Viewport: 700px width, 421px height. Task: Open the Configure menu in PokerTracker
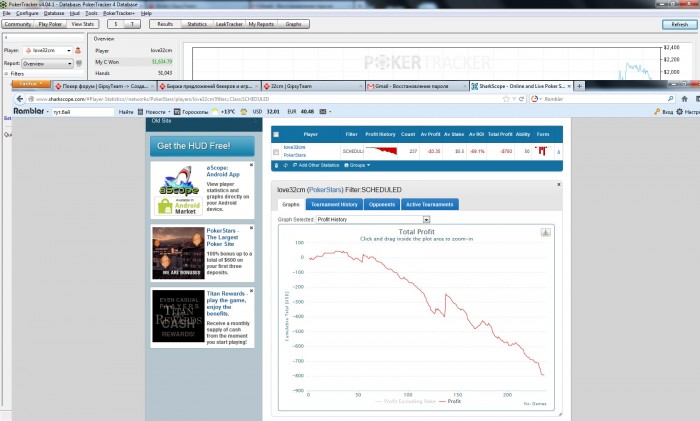(27, 13)
